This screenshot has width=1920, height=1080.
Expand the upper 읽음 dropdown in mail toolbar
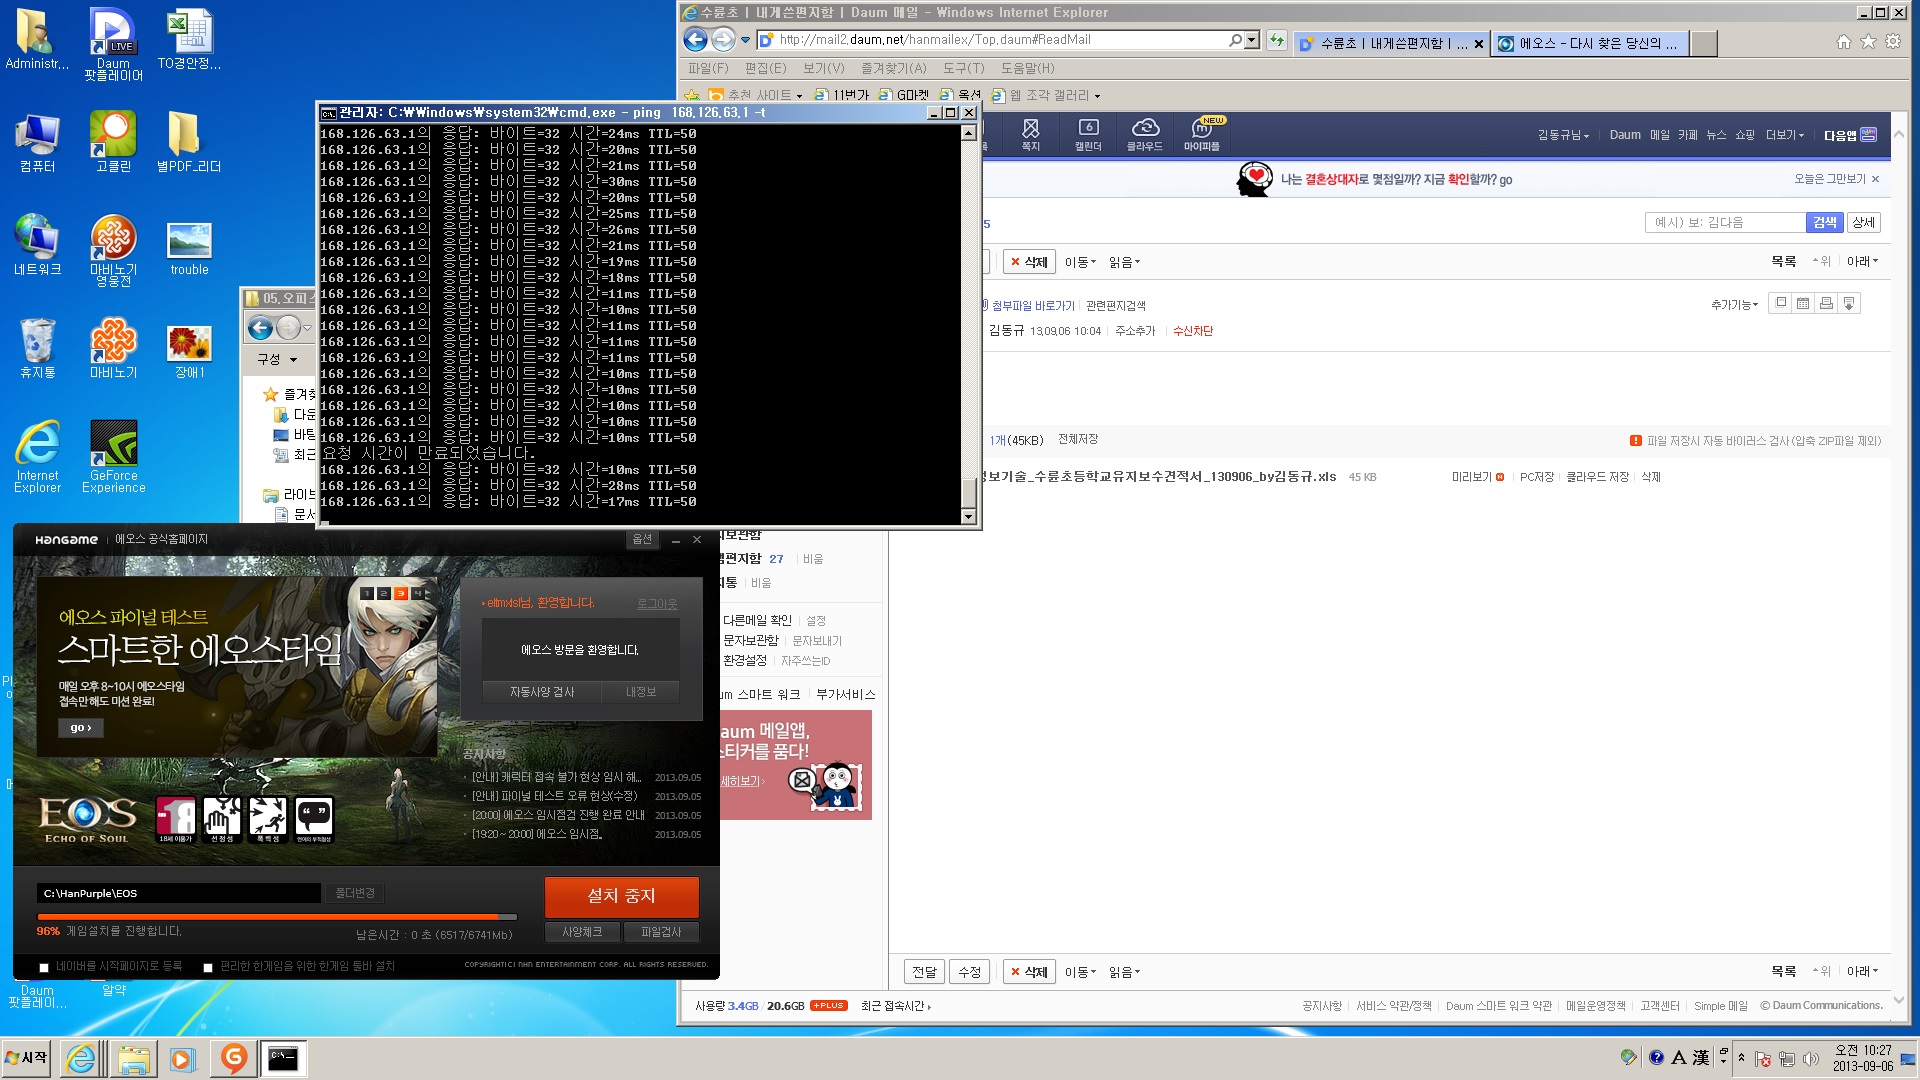pos(1124,262)
